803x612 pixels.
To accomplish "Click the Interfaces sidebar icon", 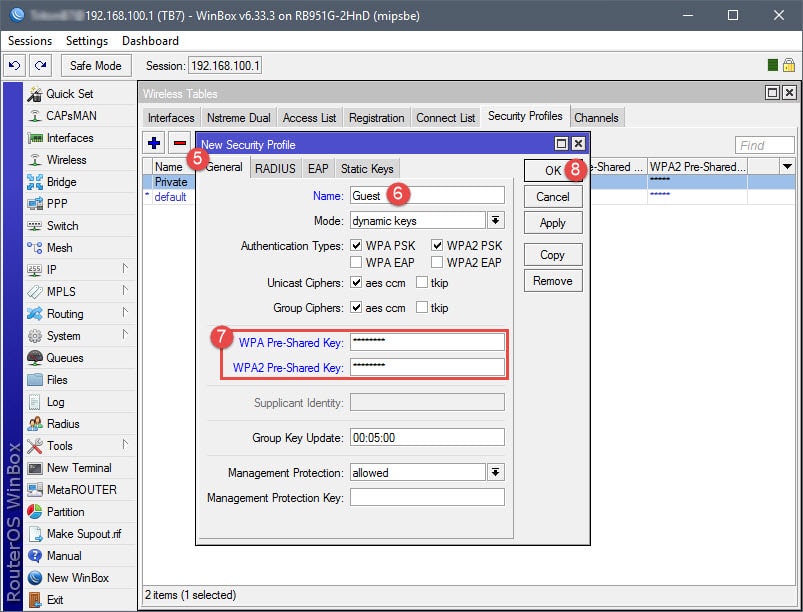I will 35,138.
